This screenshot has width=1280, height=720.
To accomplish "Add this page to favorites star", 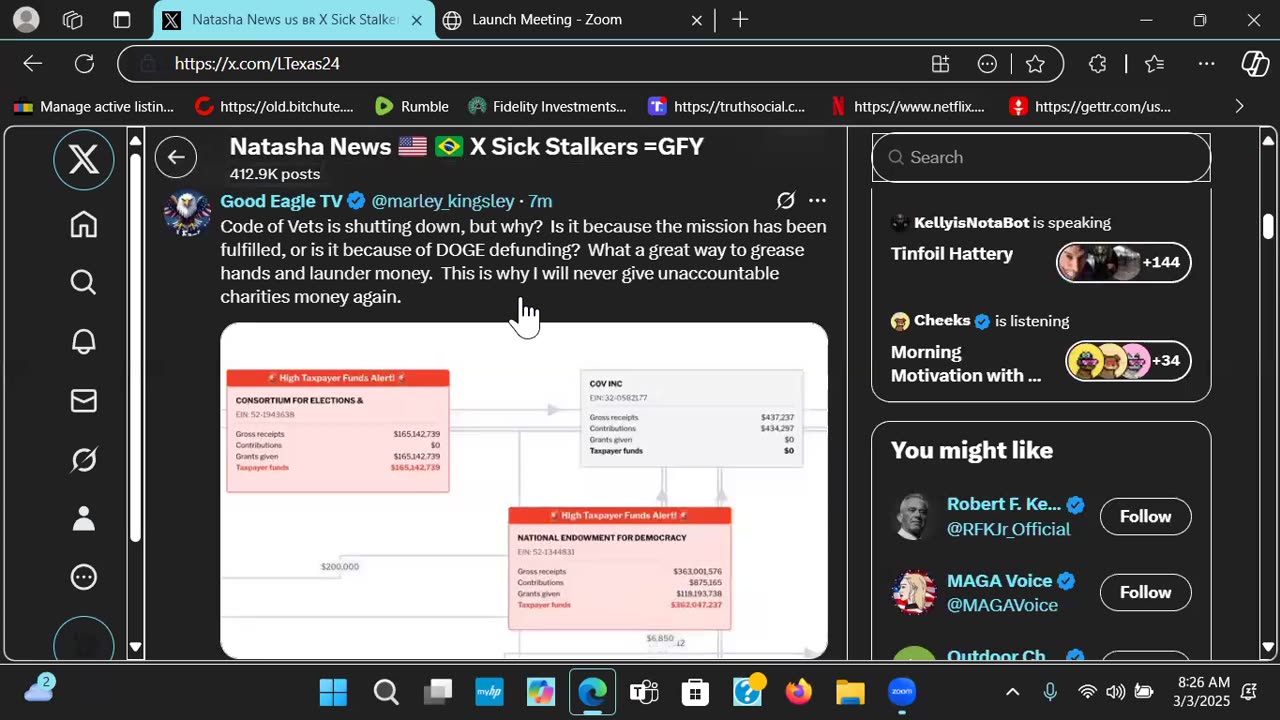I will pyautogui.click(x=1035, y=64).
